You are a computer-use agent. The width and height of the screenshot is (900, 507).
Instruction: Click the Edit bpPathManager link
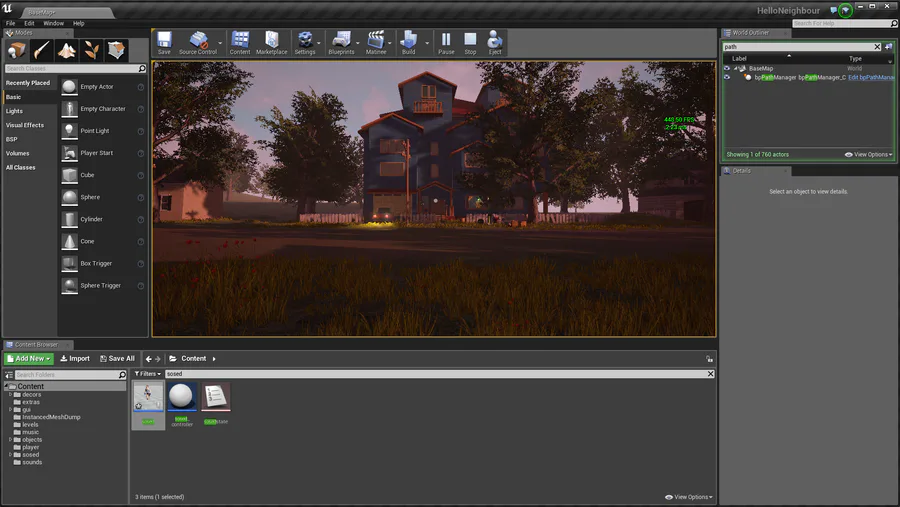pos(871,78)
